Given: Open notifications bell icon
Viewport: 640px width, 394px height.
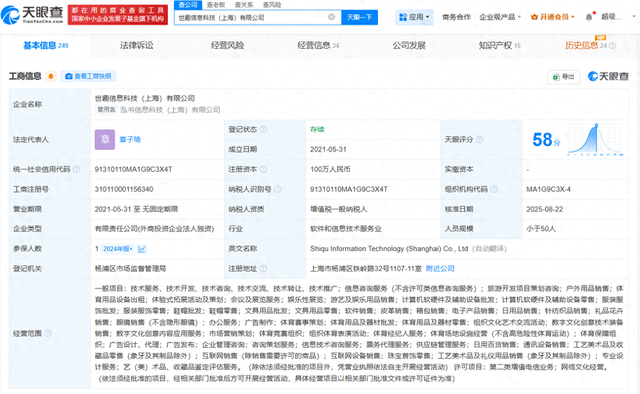Looking at the screenshot, I should [589, 17].
